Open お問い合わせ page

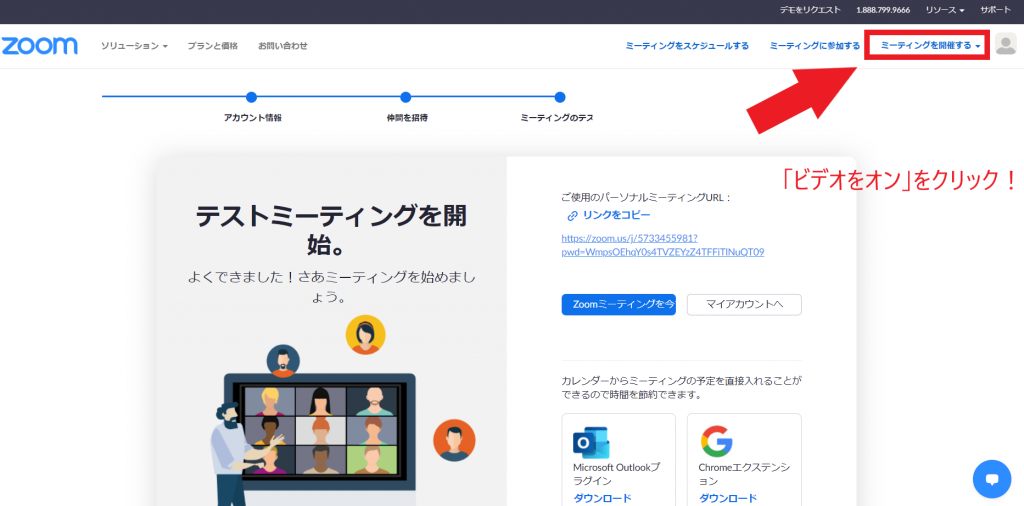tap(282, 46)
